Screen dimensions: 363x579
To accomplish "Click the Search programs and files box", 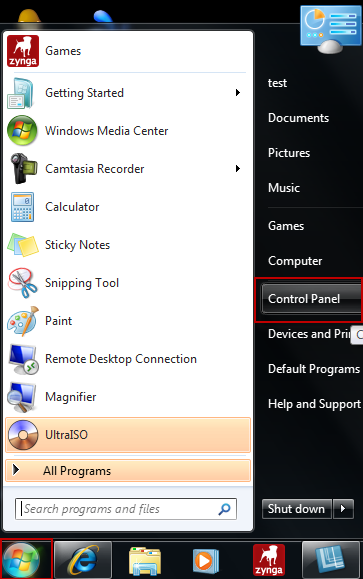I will (126, 509).
